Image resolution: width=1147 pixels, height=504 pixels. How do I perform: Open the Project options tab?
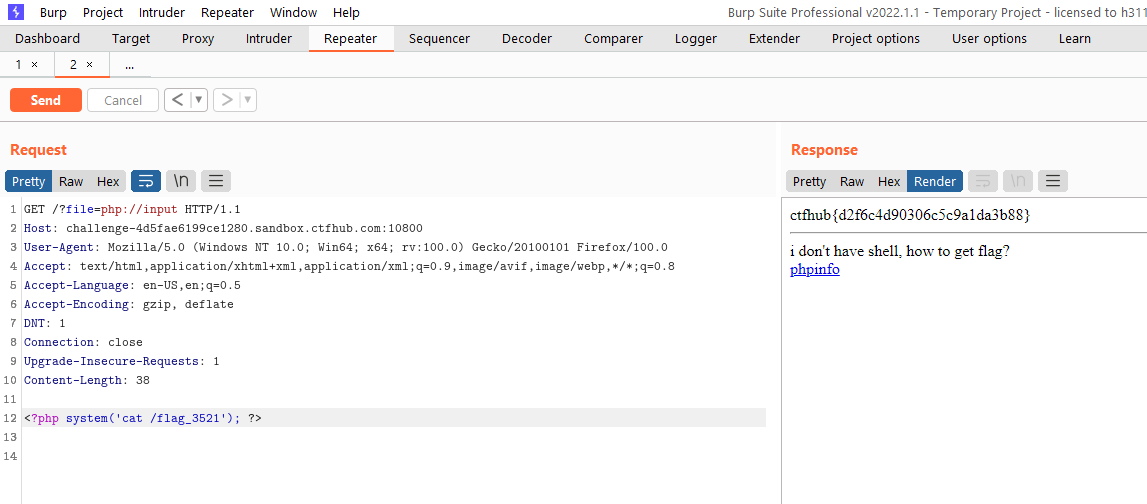[876, 39]
